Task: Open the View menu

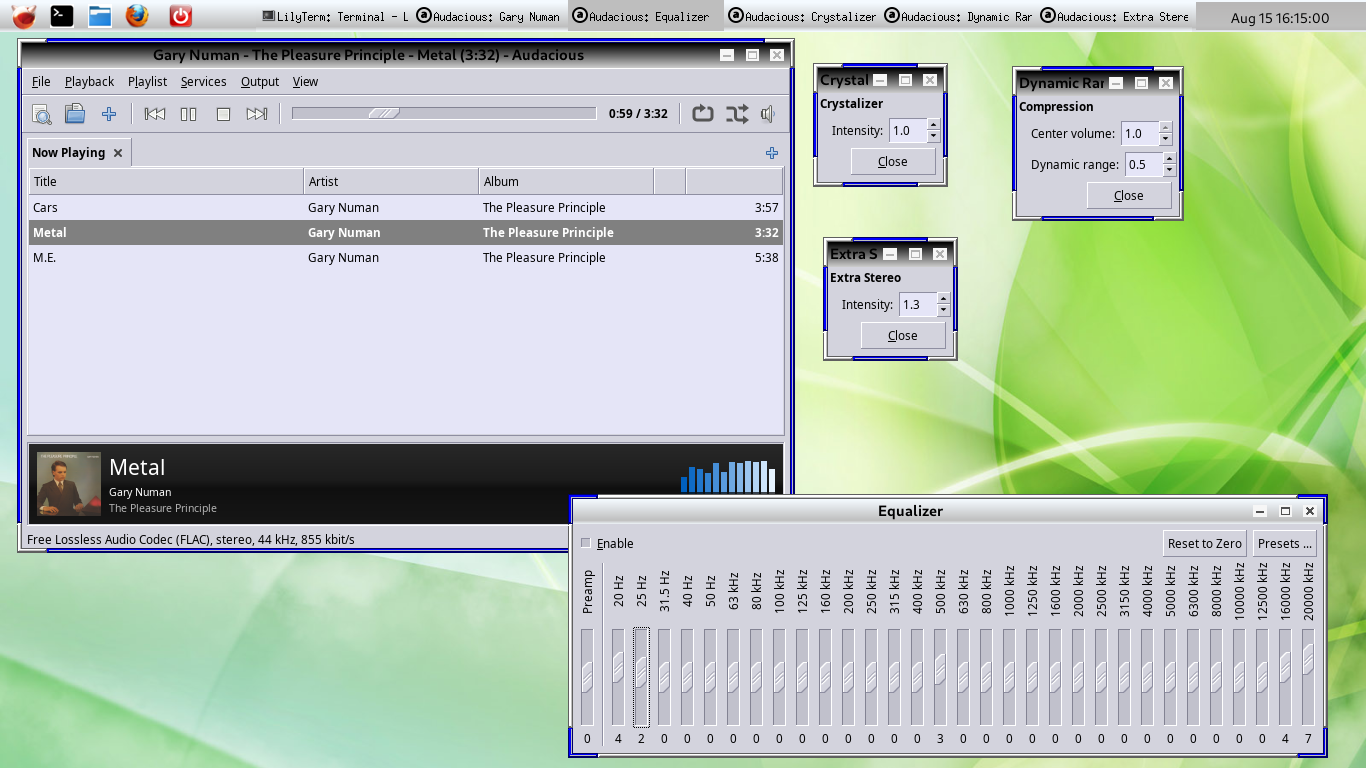Action: 305,82
